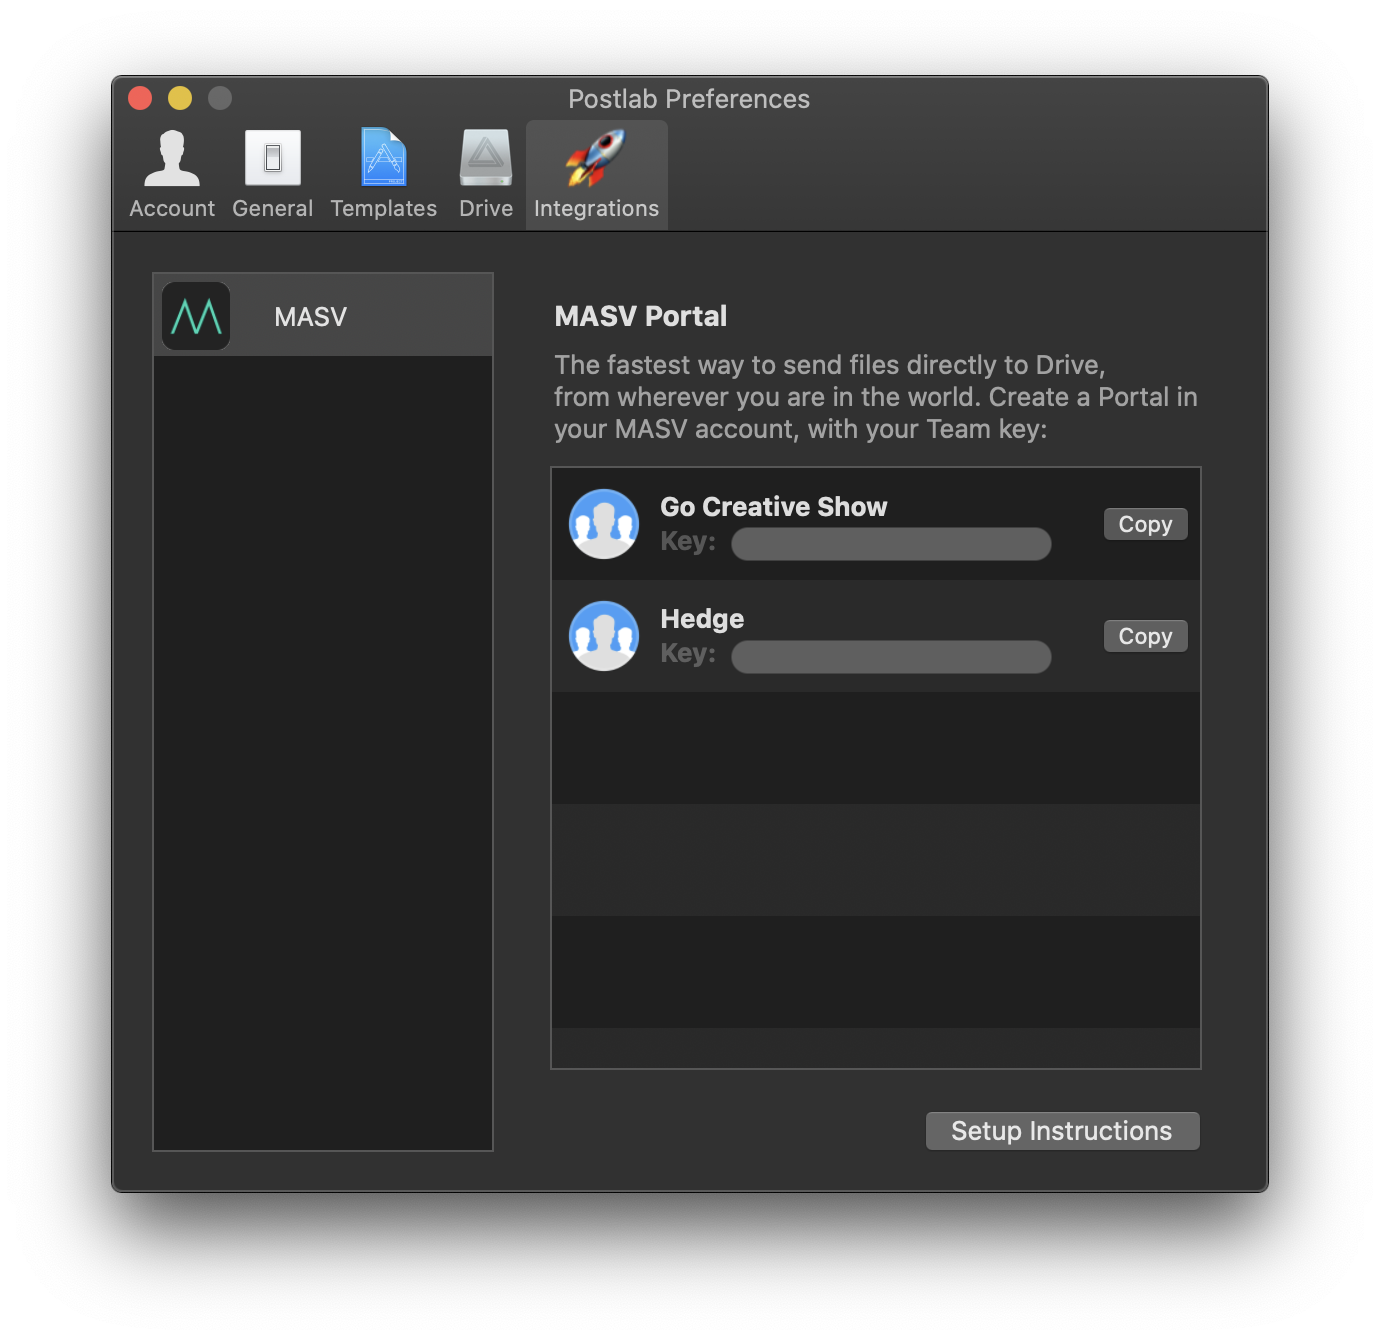Switch to the Templates tab label
The image size is (1380, 1340).
384,209
